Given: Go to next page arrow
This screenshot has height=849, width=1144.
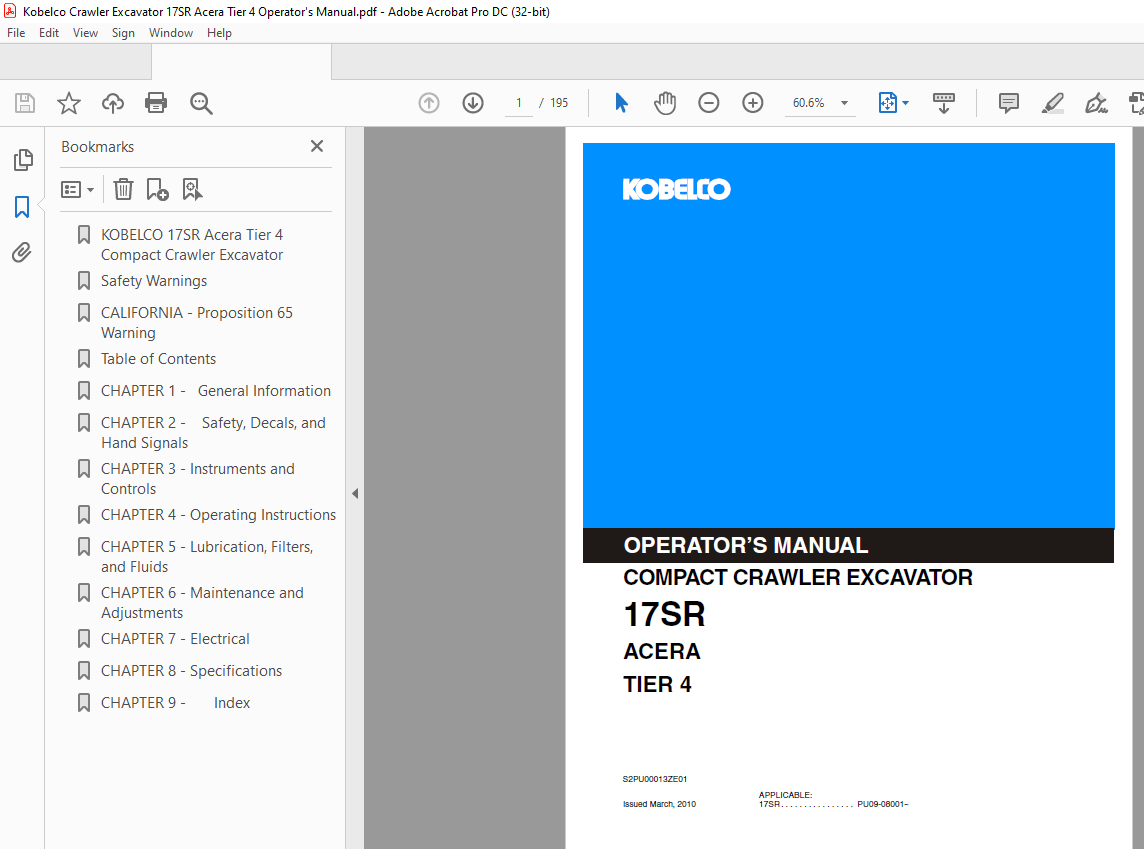Looking at the screenshot, I should coord(473,103).
